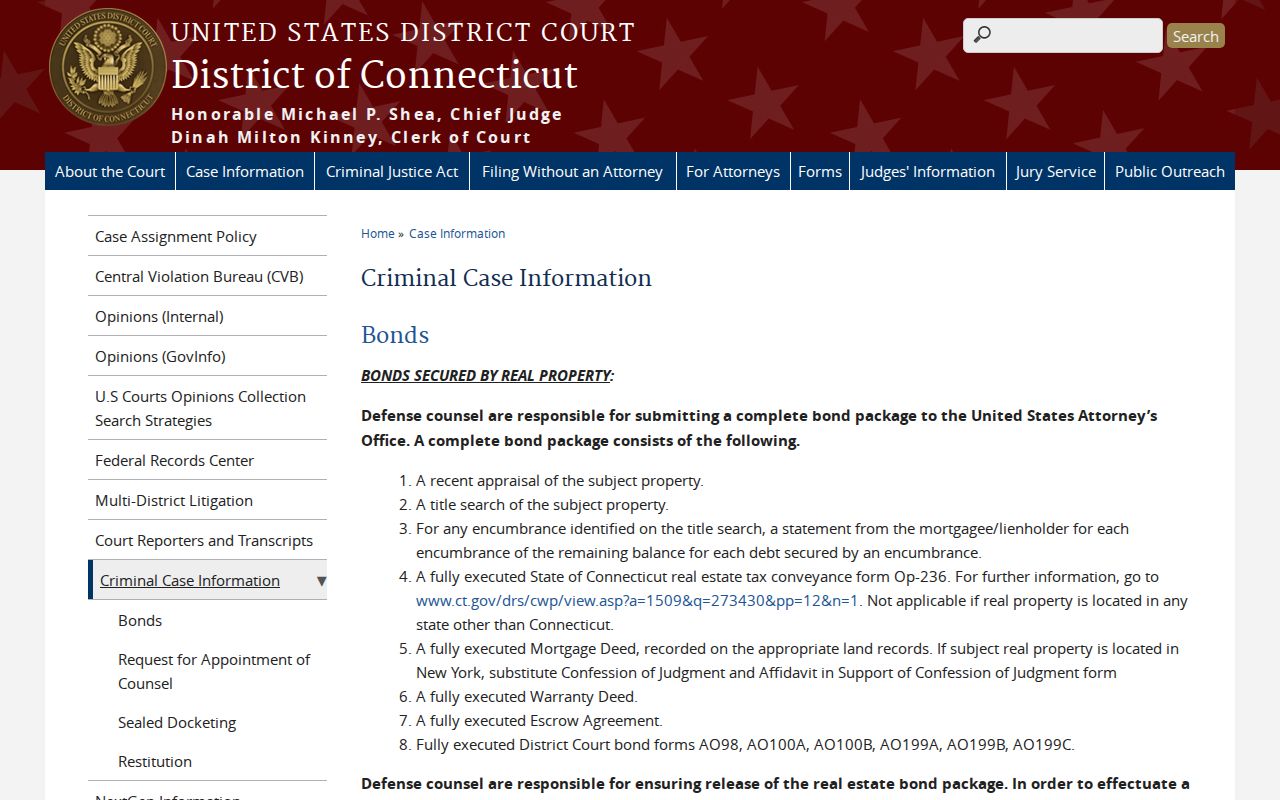Open Multi-District Litigation sidebar link
1280x800 pixels.
tap(207, 500)
